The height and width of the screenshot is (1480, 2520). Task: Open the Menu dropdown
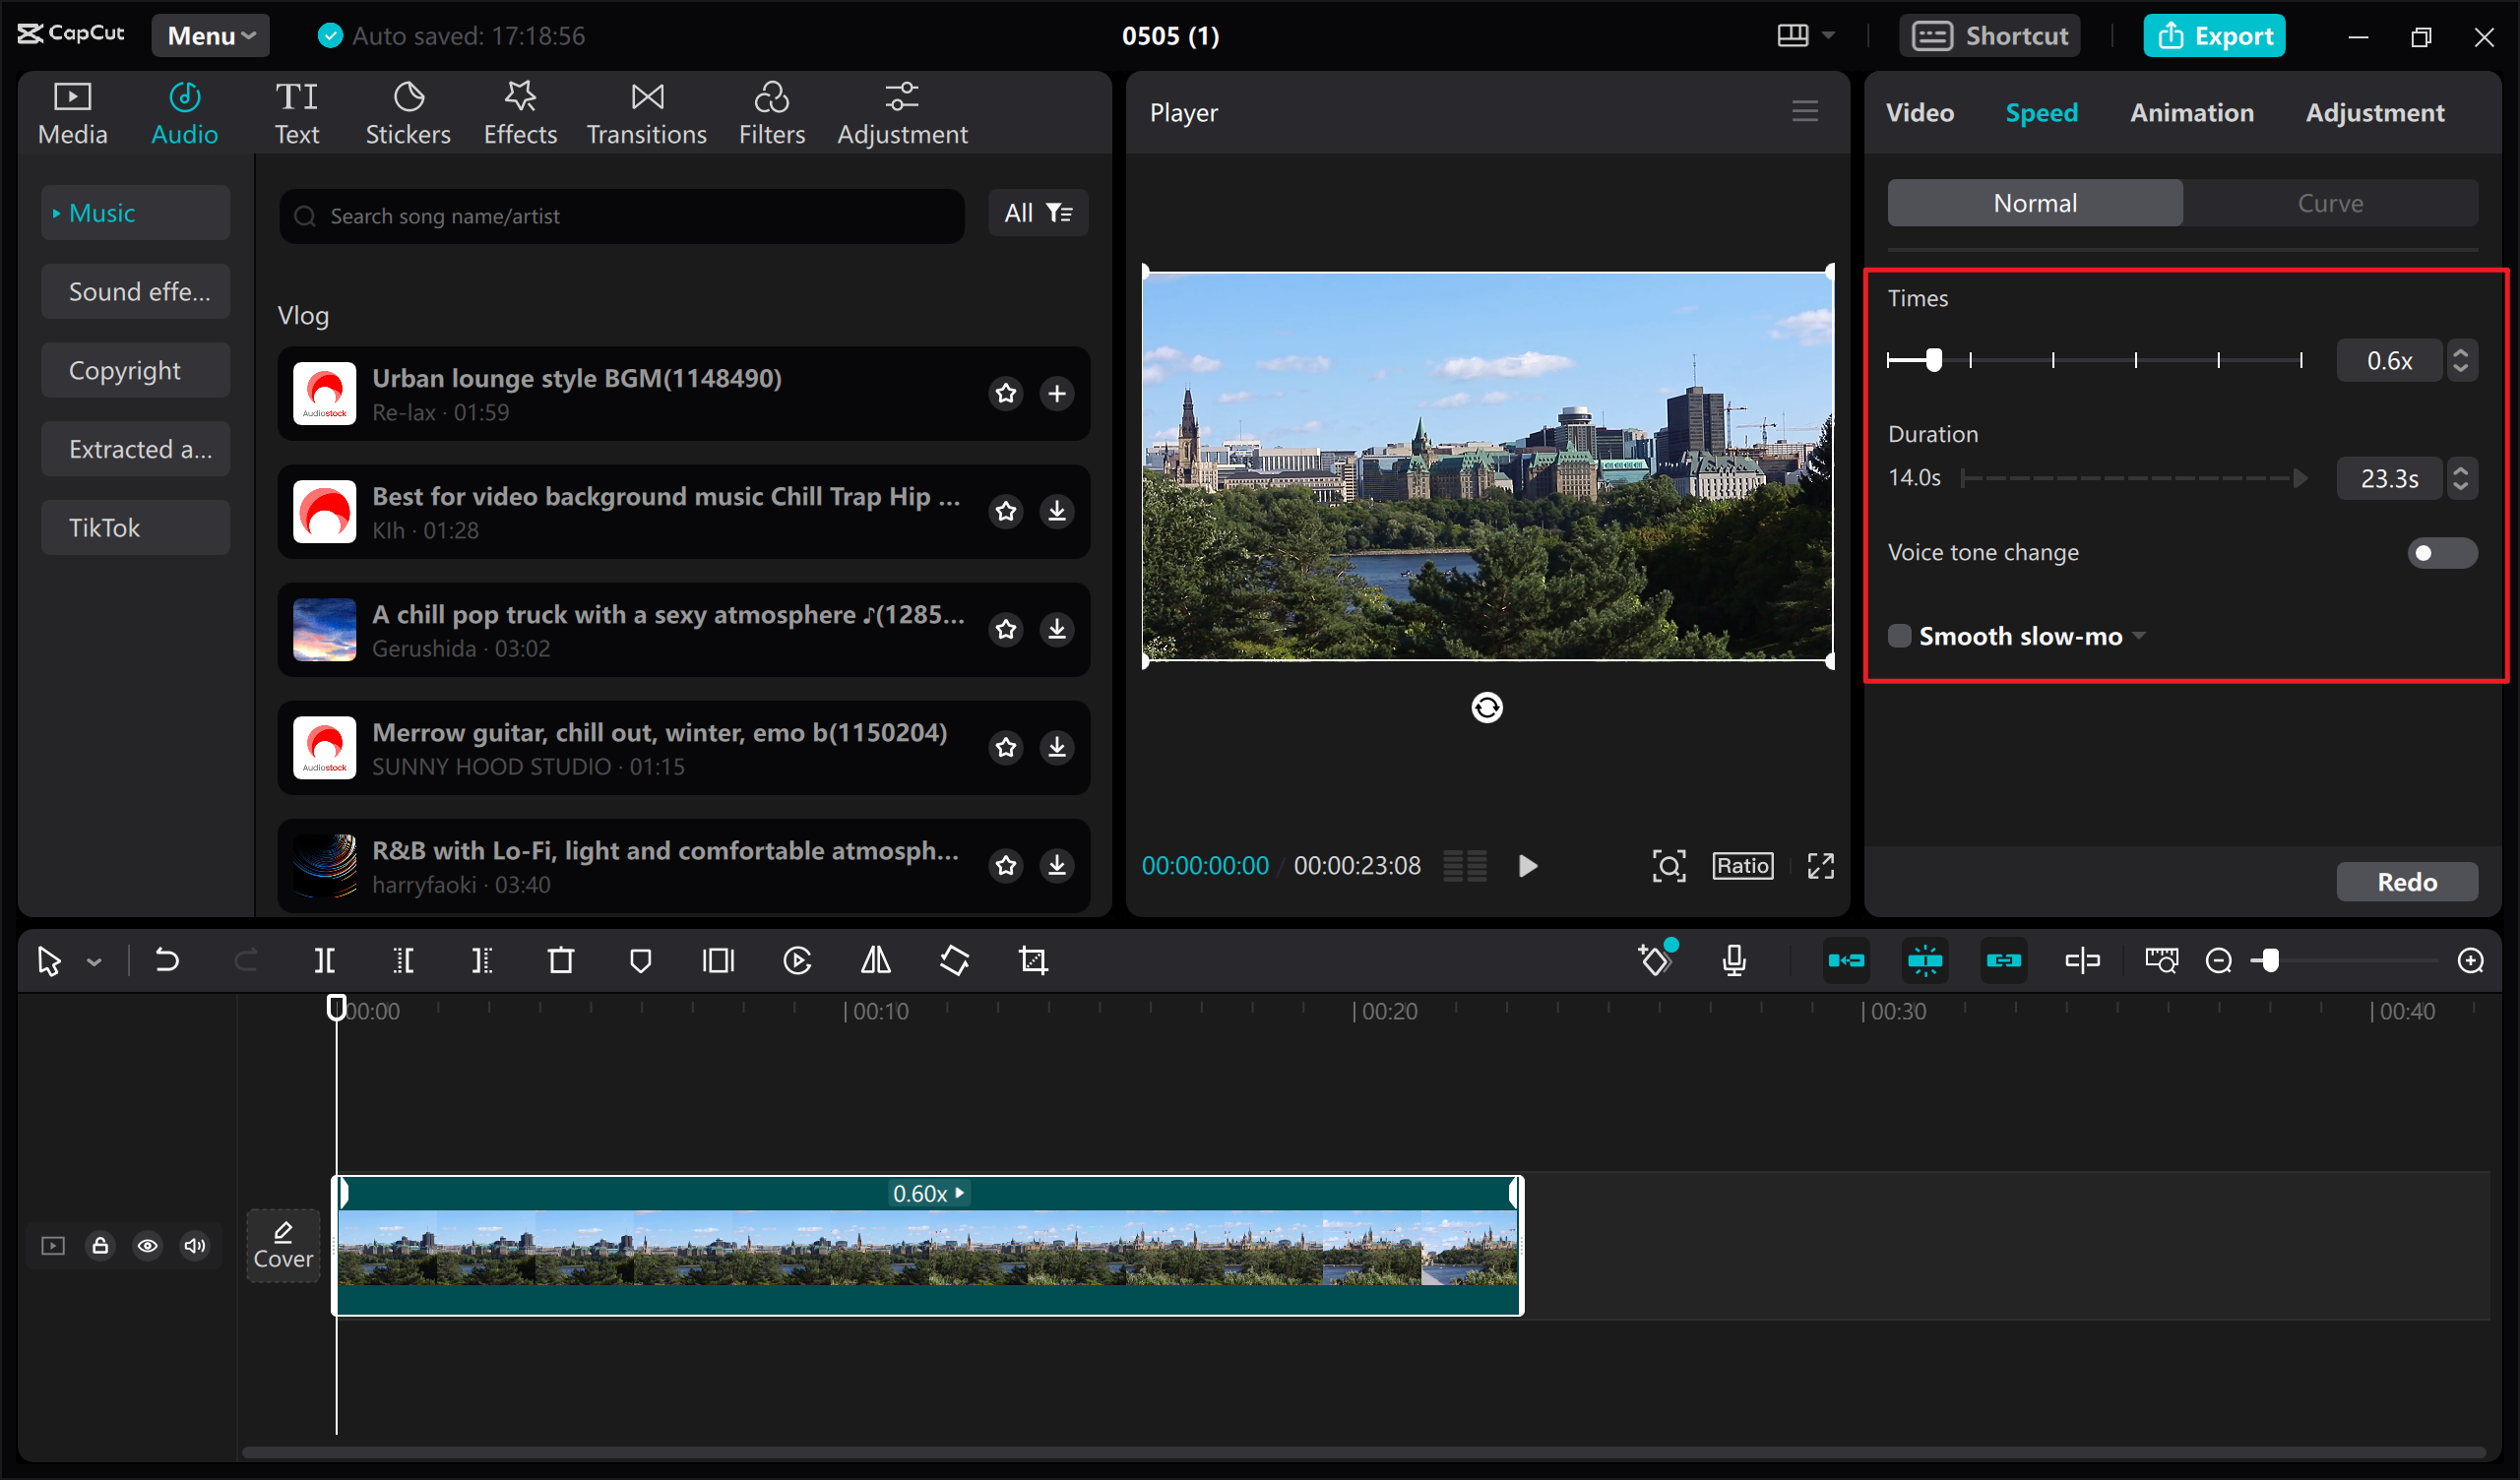pos(211,36)
